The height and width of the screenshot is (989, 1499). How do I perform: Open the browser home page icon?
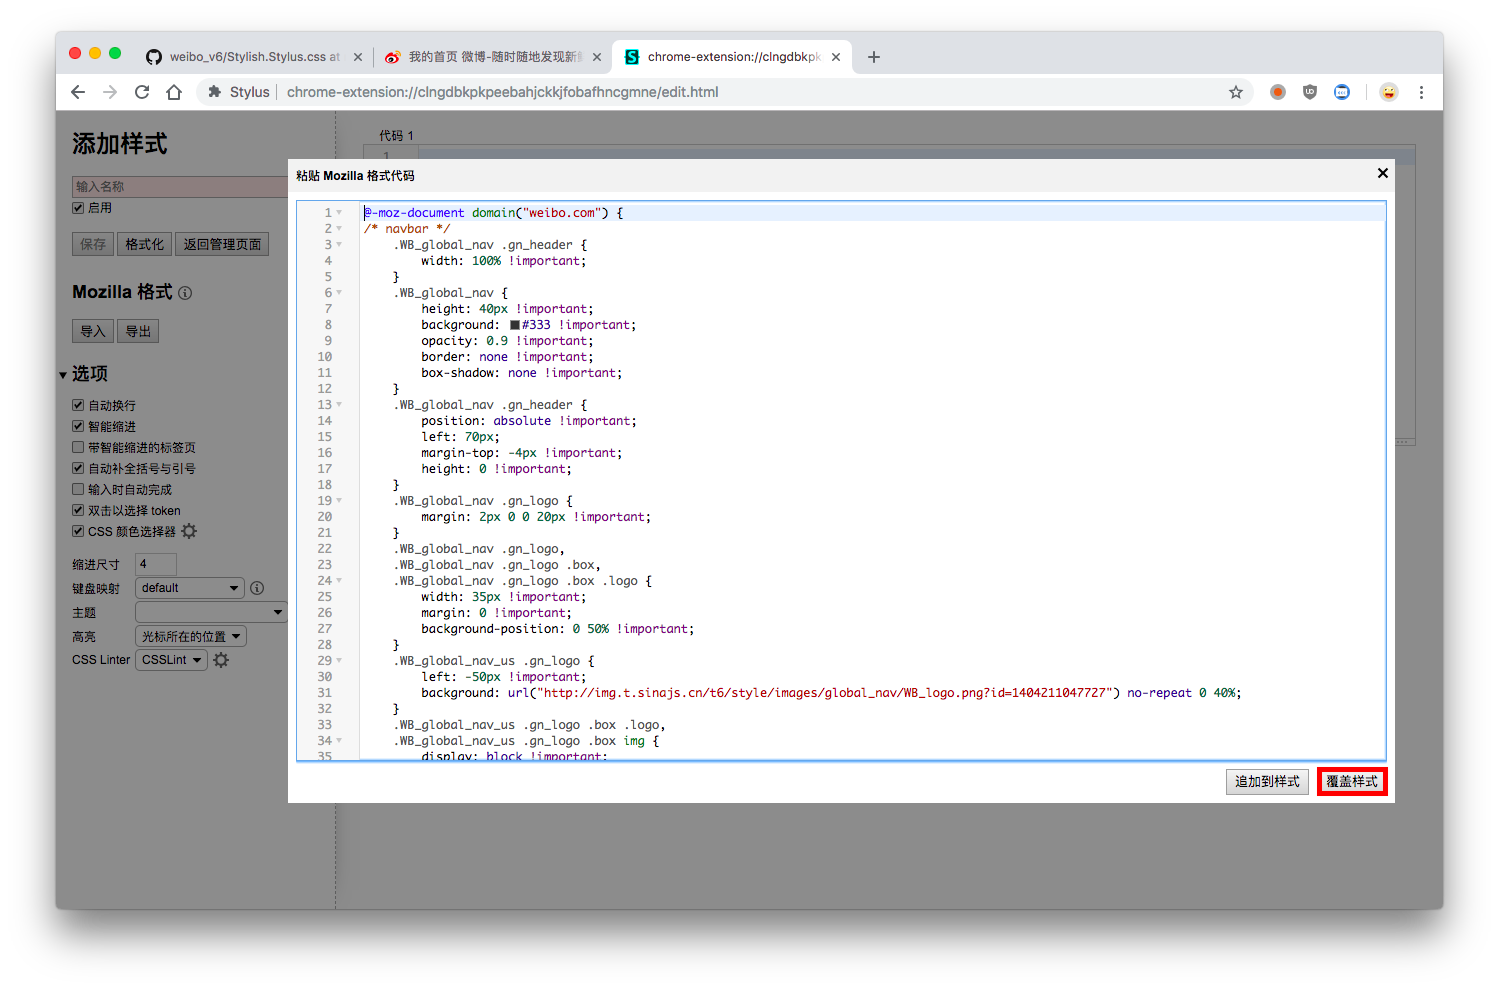click(x=174, y=92)
